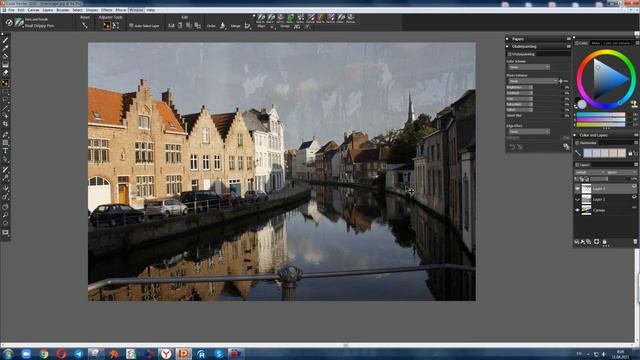Collapse the Underpainting panel
The height and width of the screenshot is (360, 640).
coord(507,47)
